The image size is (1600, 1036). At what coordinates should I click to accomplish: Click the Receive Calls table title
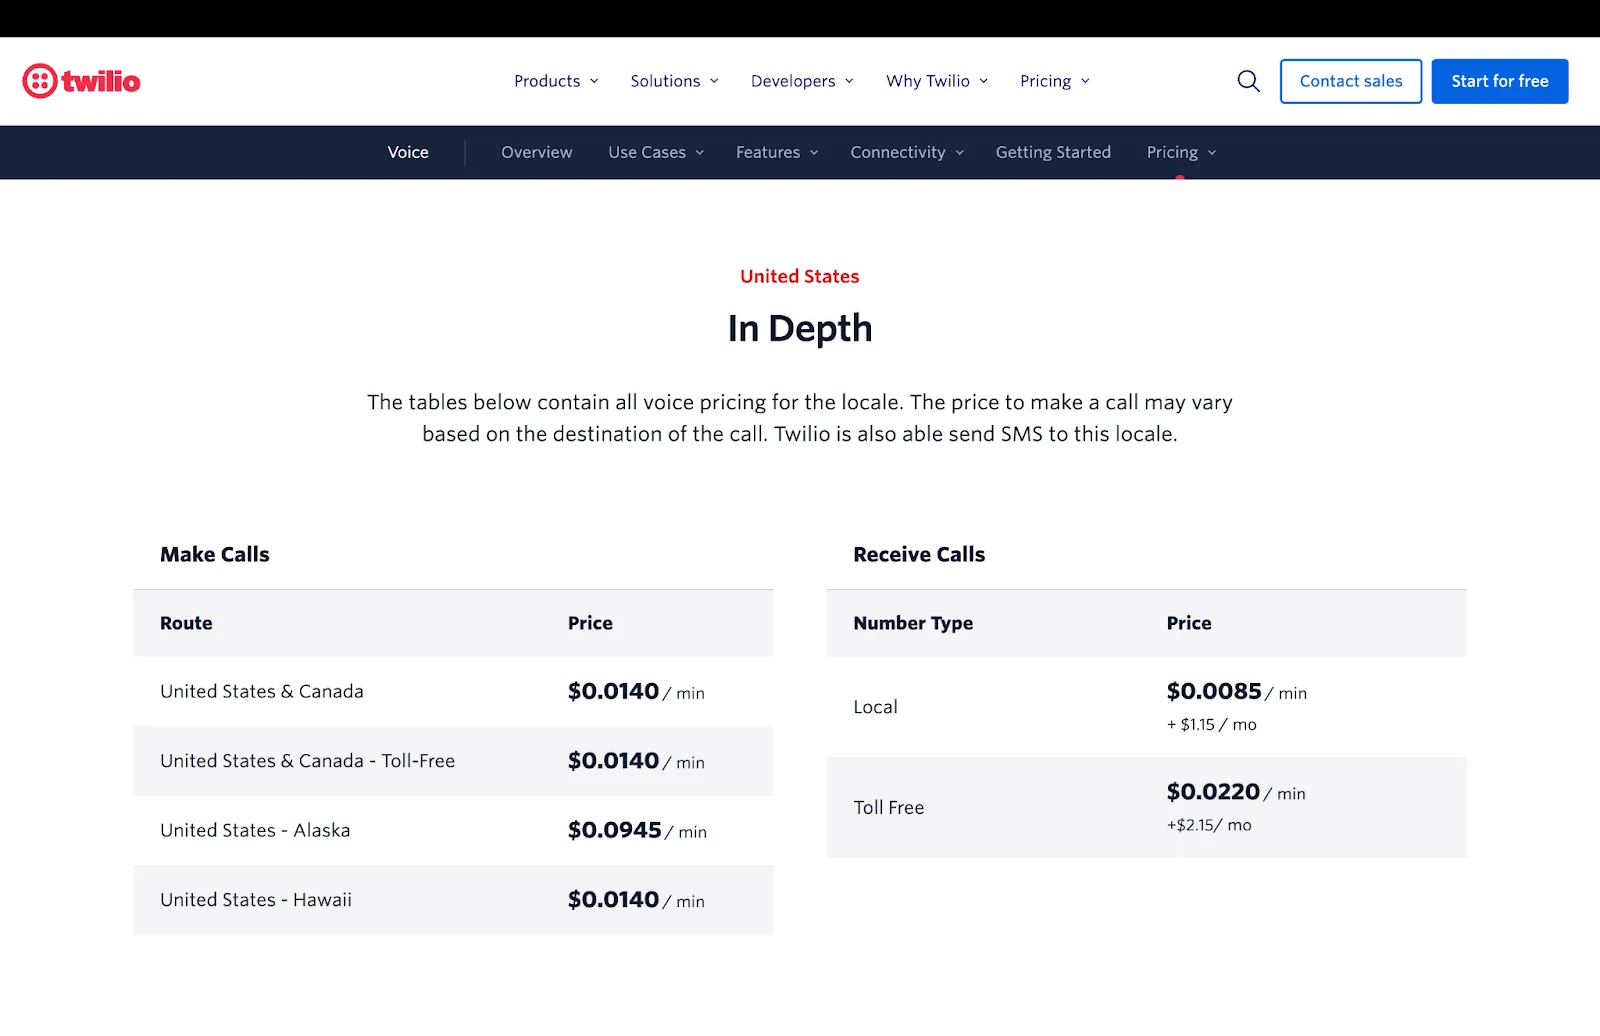(919, 554)
